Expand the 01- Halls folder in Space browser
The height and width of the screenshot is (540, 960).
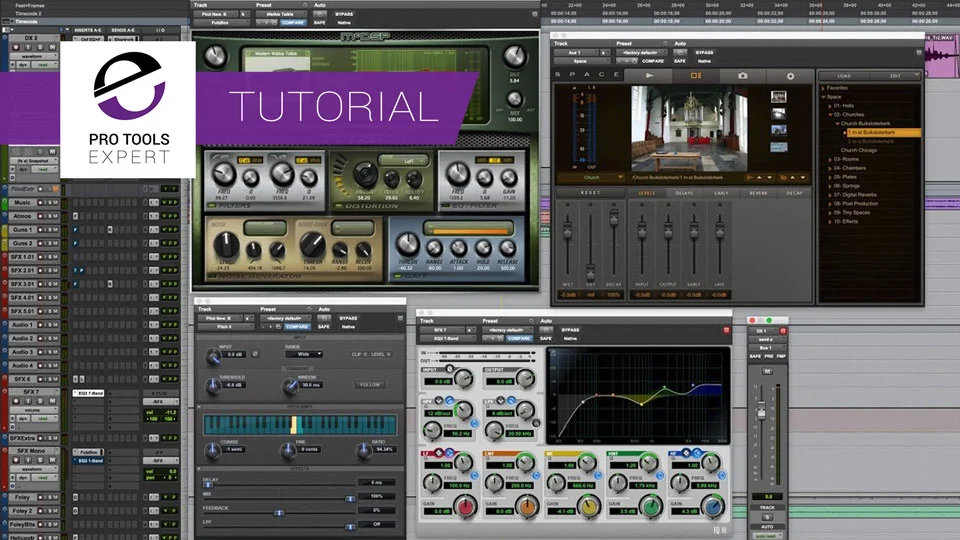[x=830, y=106]
